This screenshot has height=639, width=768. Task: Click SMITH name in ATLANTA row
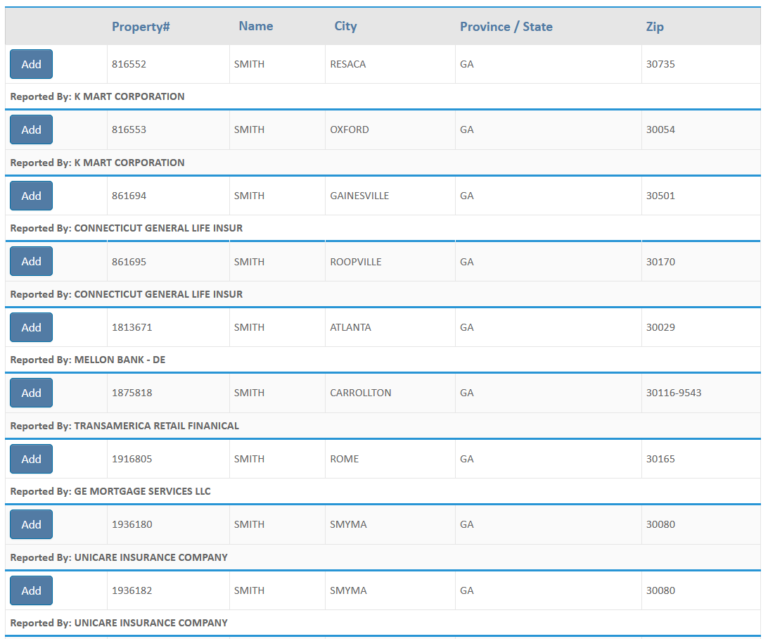(249, 328)
